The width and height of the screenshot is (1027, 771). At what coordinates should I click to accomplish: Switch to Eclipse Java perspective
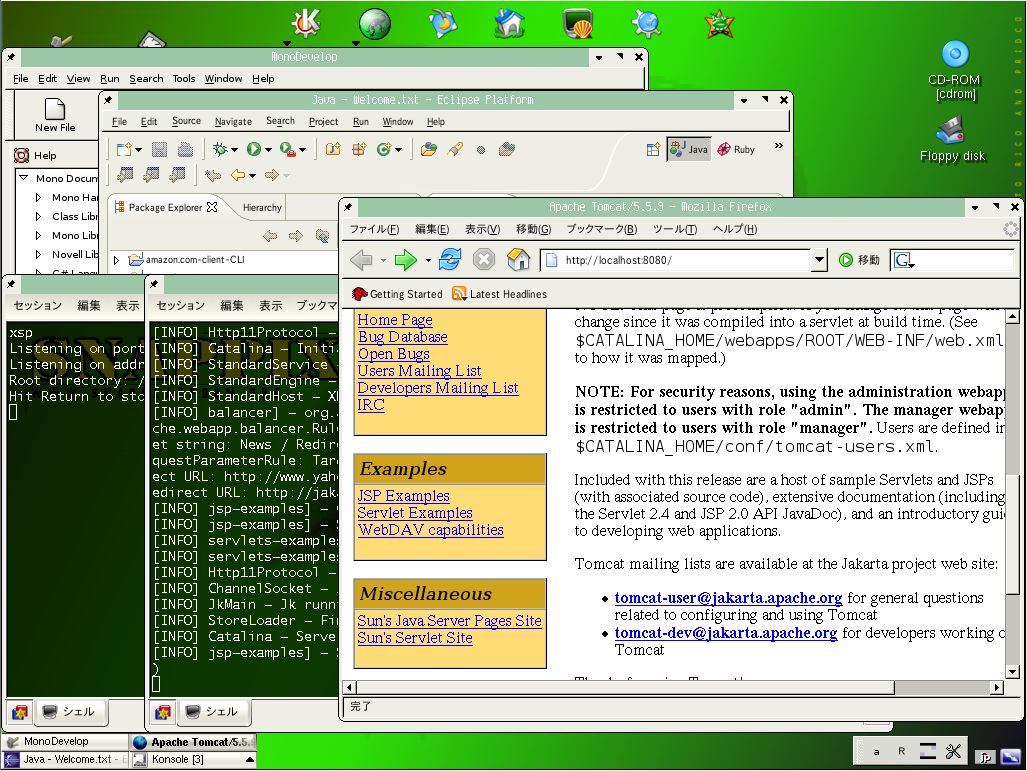(x=688, y=149)
